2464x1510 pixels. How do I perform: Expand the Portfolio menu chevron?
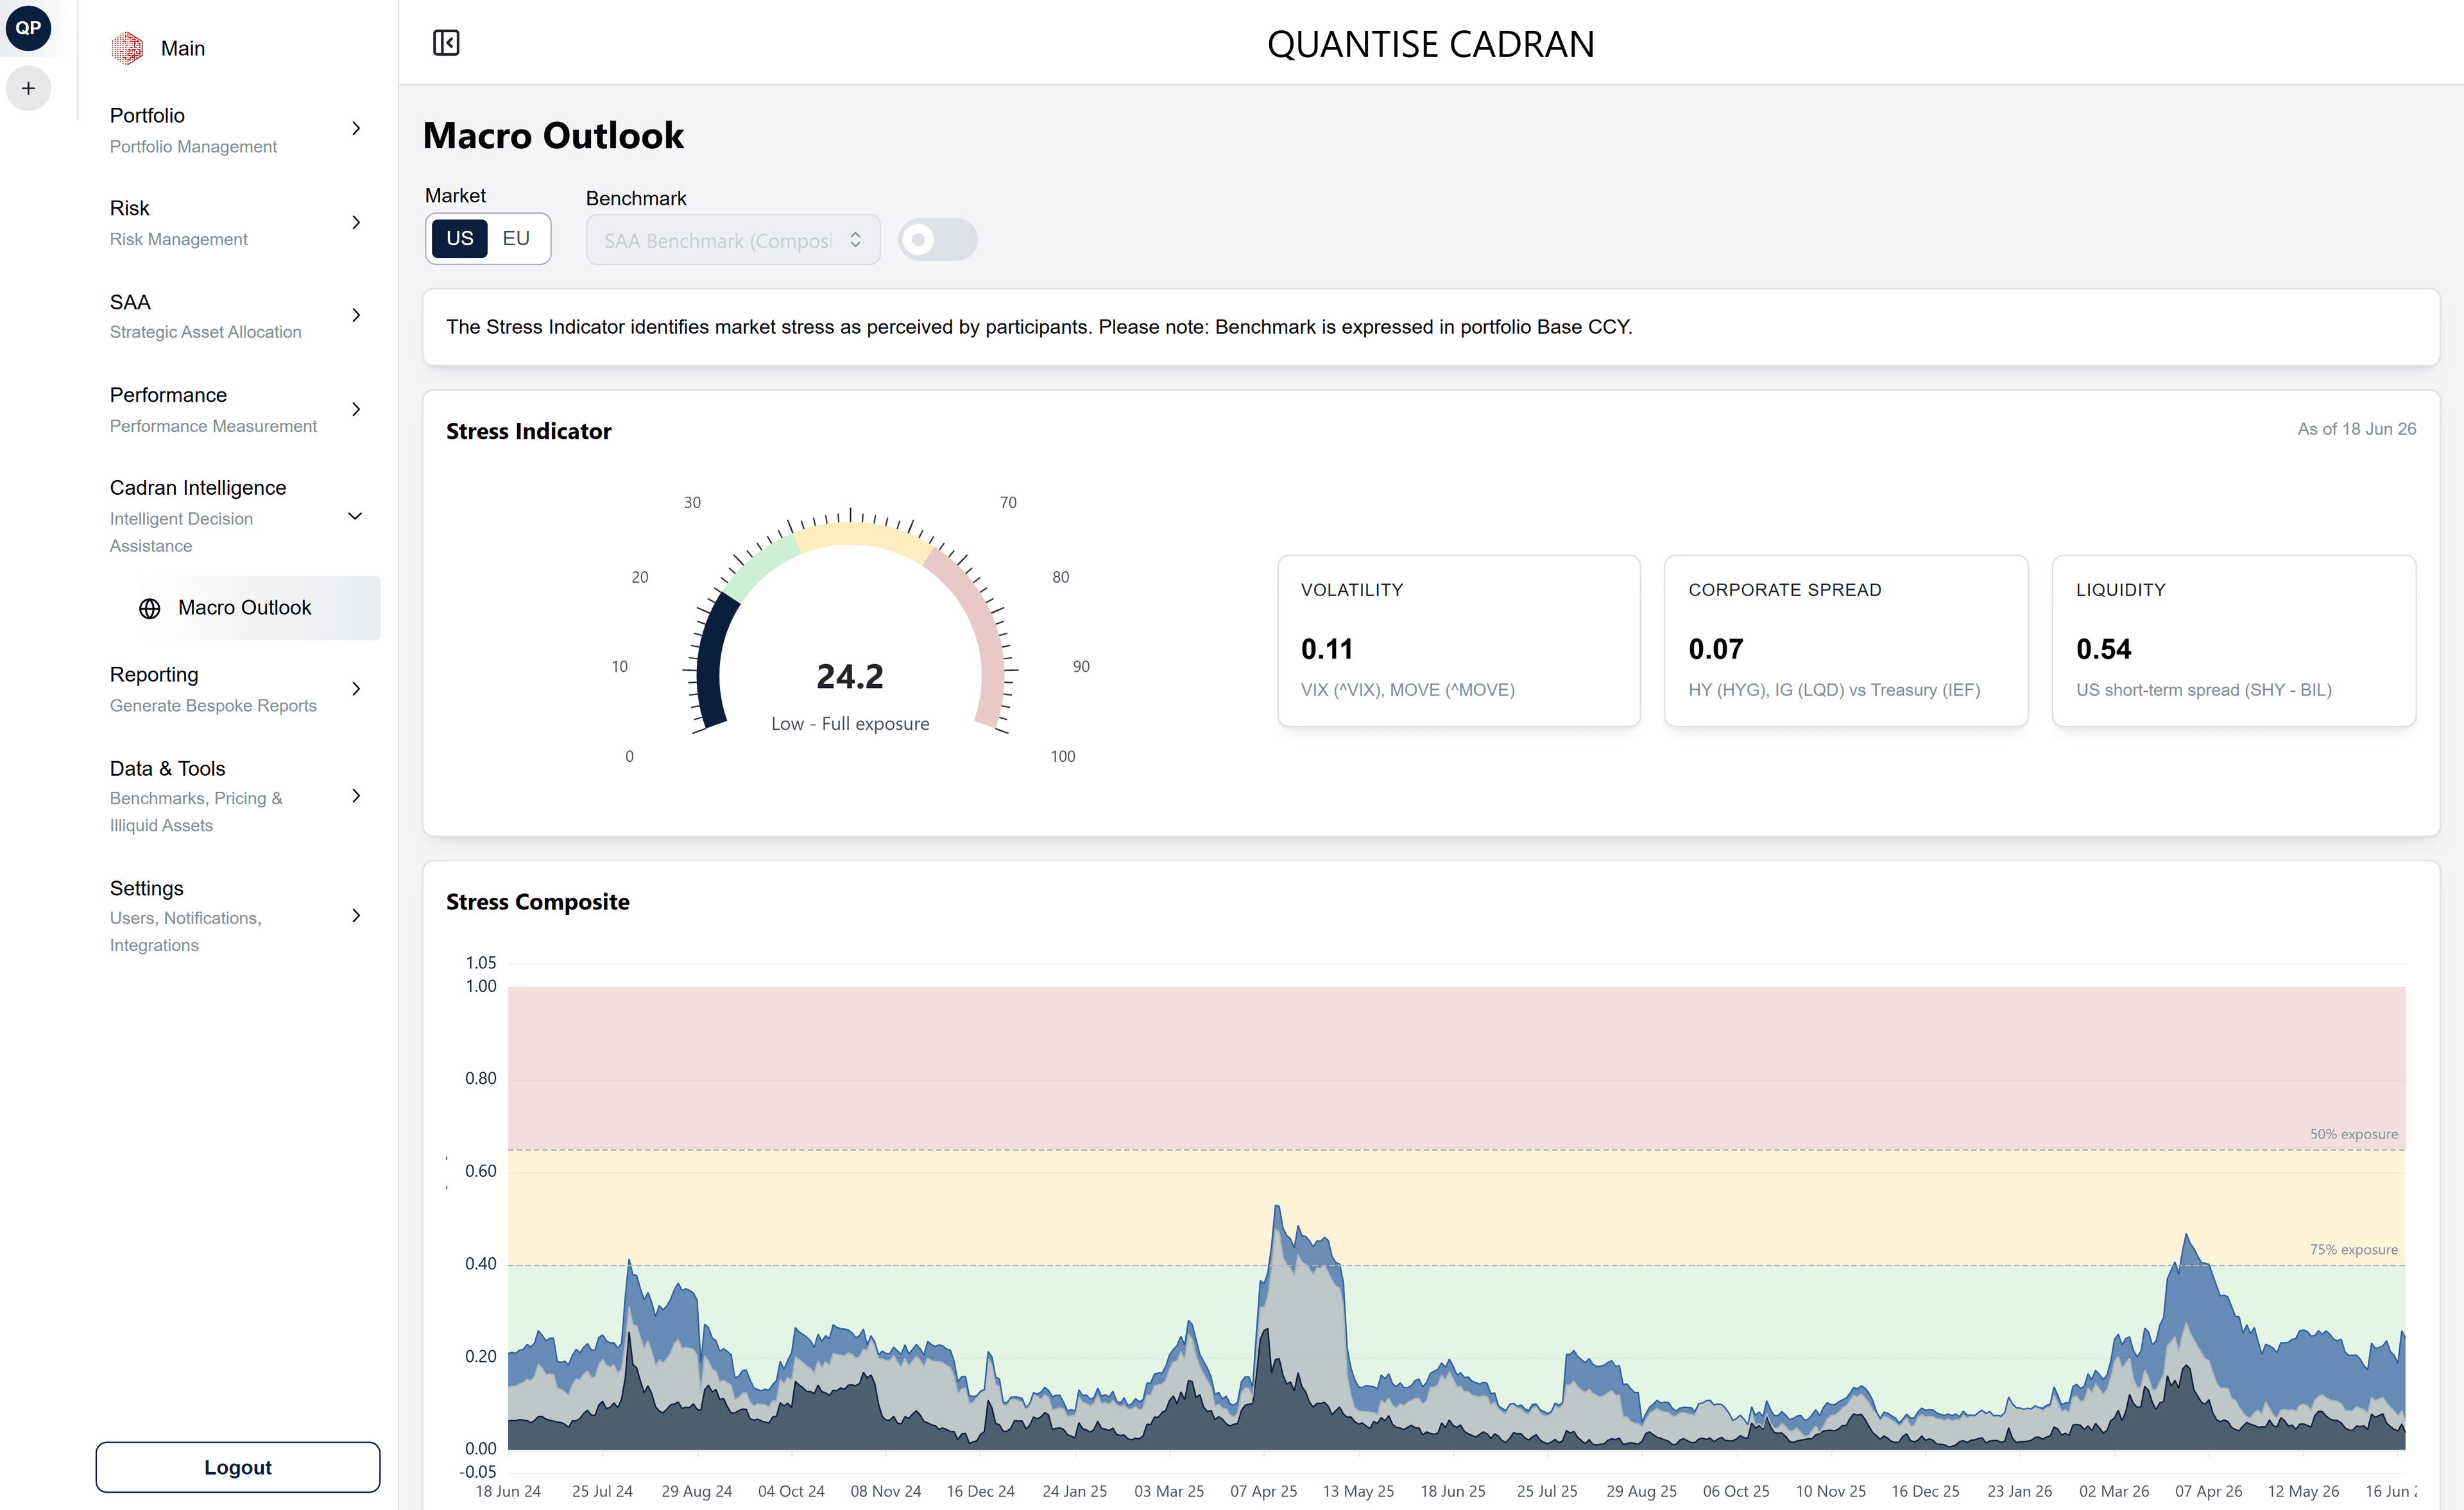[356, 128]
